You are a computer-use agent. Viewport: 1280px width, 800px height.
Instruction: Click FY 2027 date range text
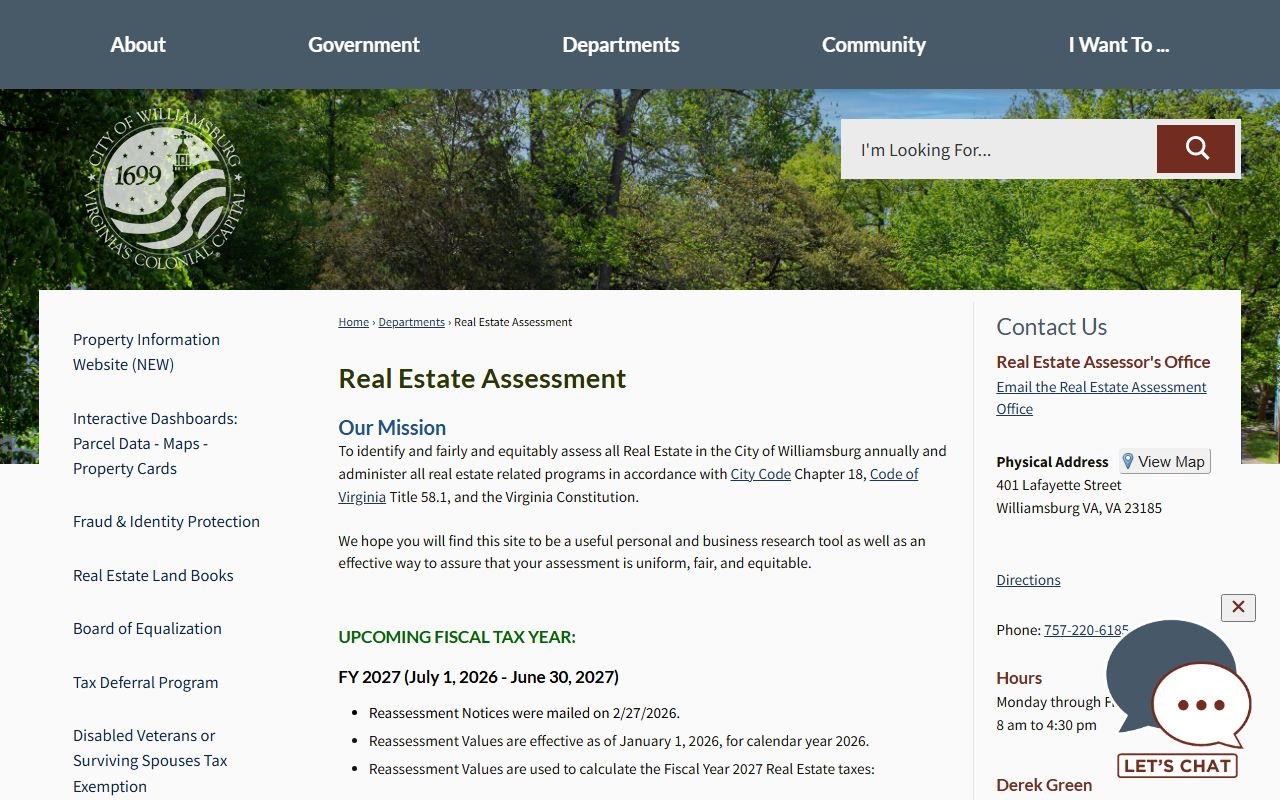478,677
